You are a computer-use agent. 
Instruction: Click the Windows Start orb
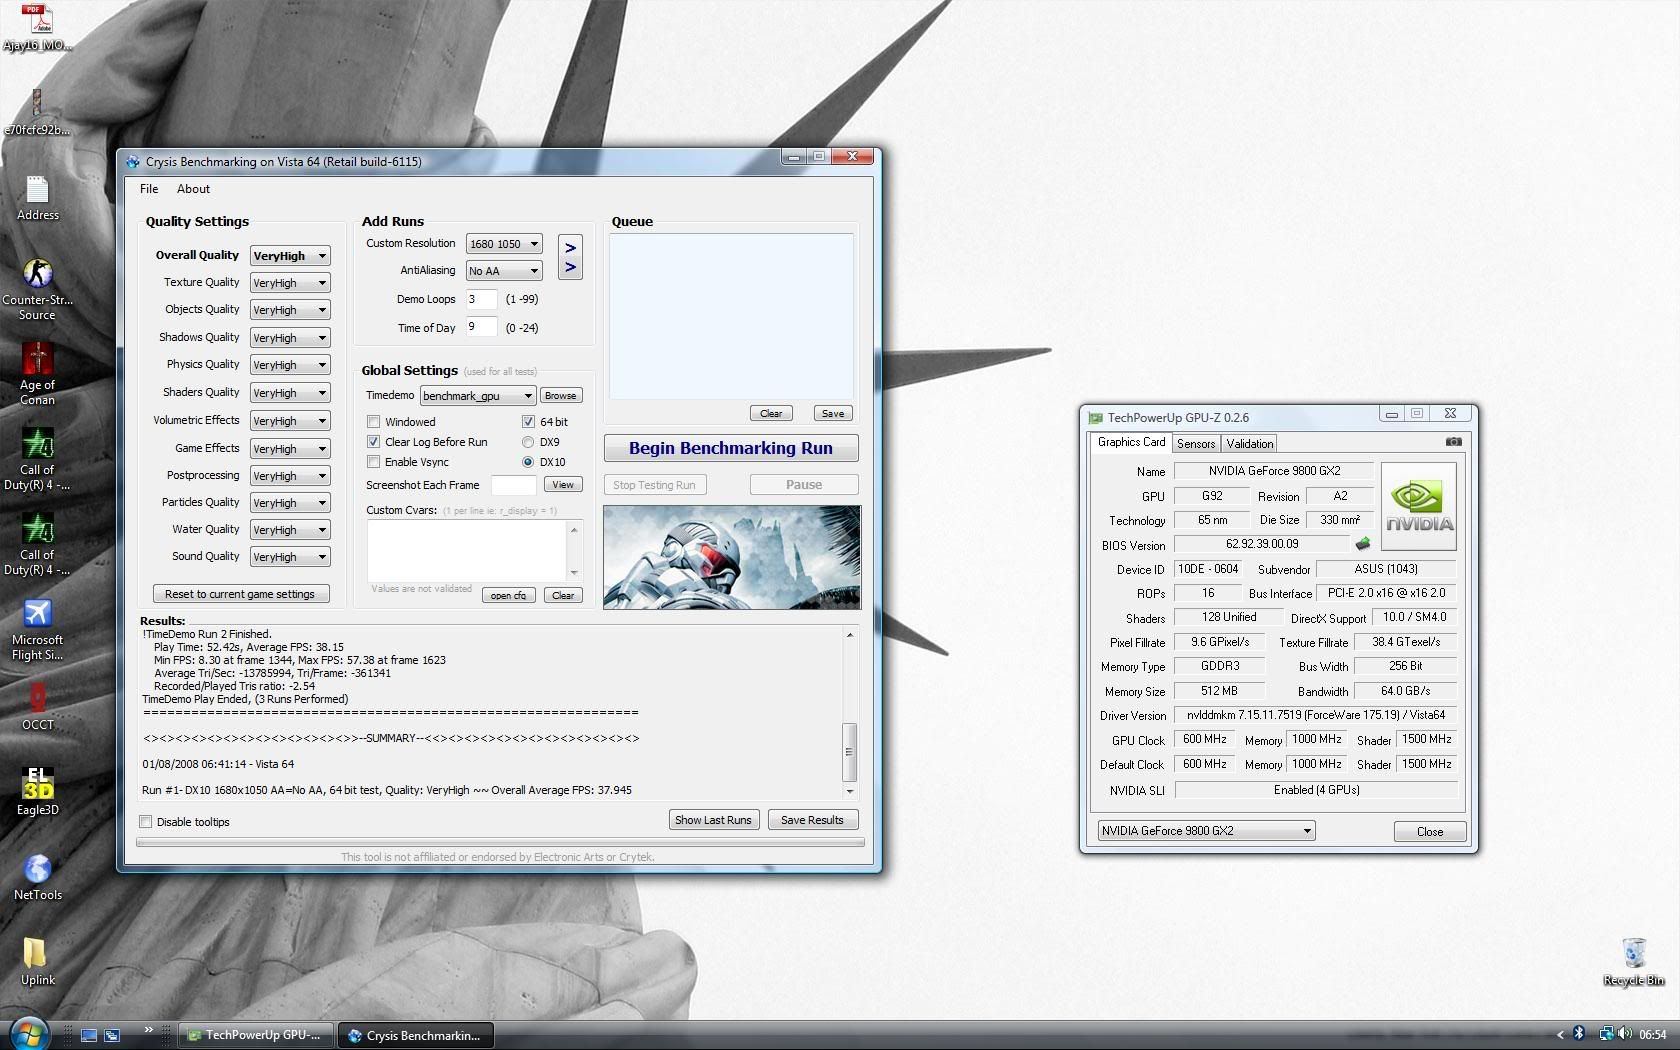point(29,1033)
